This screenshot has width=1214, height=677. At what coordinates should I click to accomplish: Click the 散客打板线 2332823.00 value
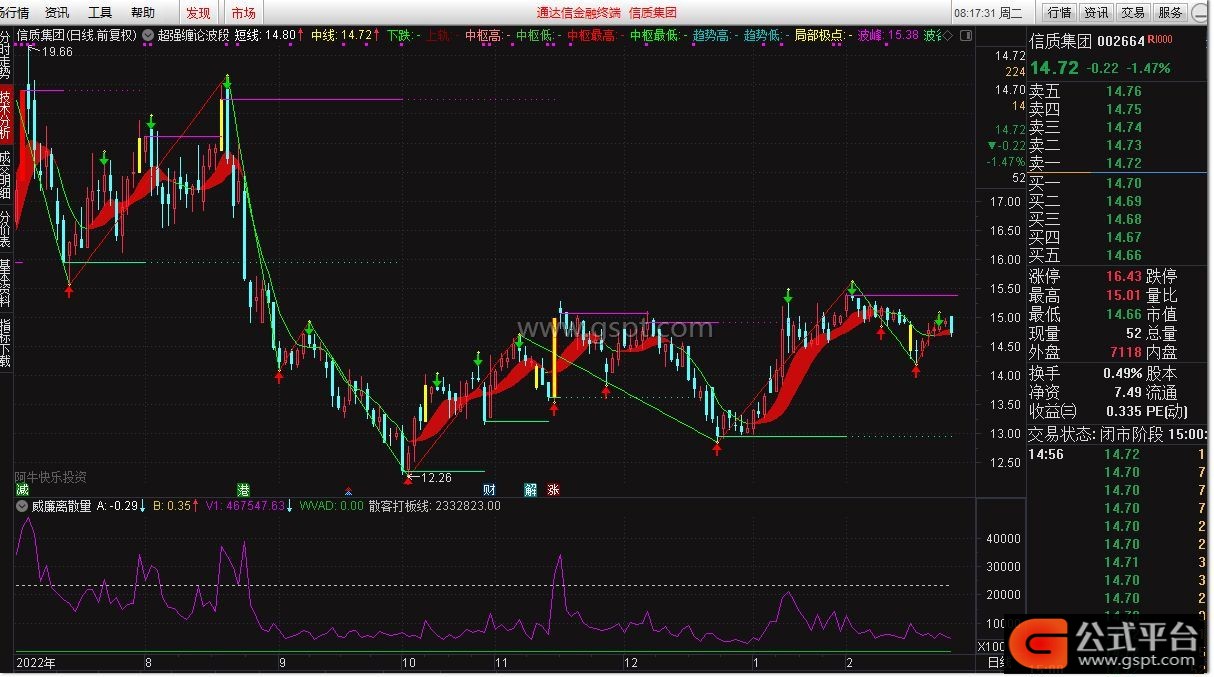(x=434, y=506)
